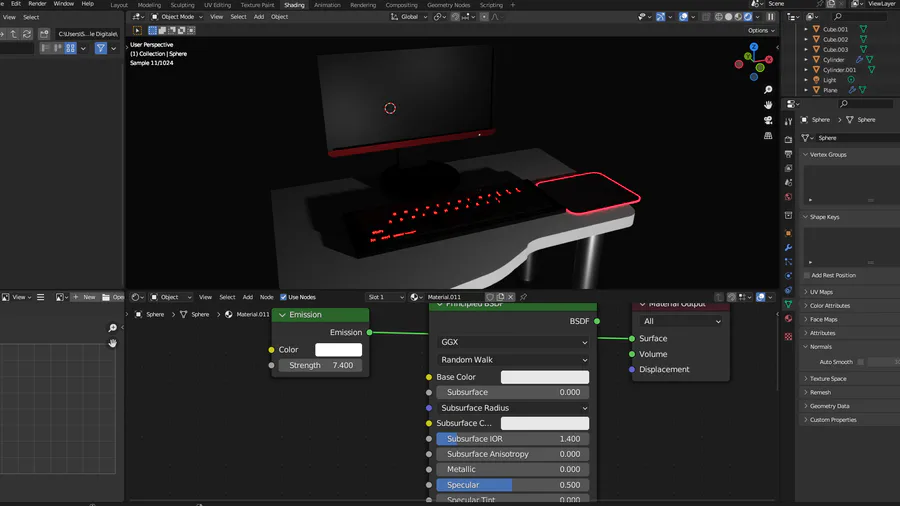
Task: Pin the Material.011 node tree
Action: (523, 297)
